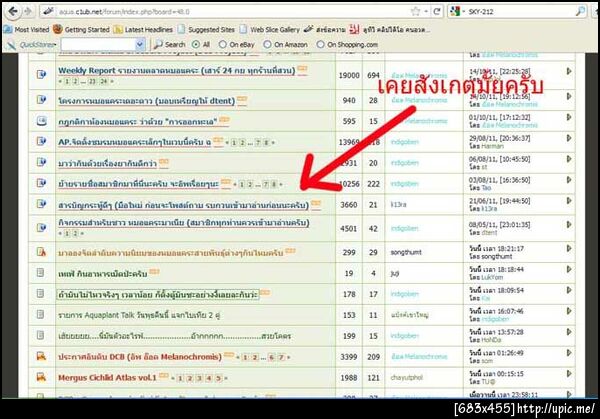Jump to last post of Weekly Report row
The width and height of the screenshot is (600, 419).
(569, 71)
